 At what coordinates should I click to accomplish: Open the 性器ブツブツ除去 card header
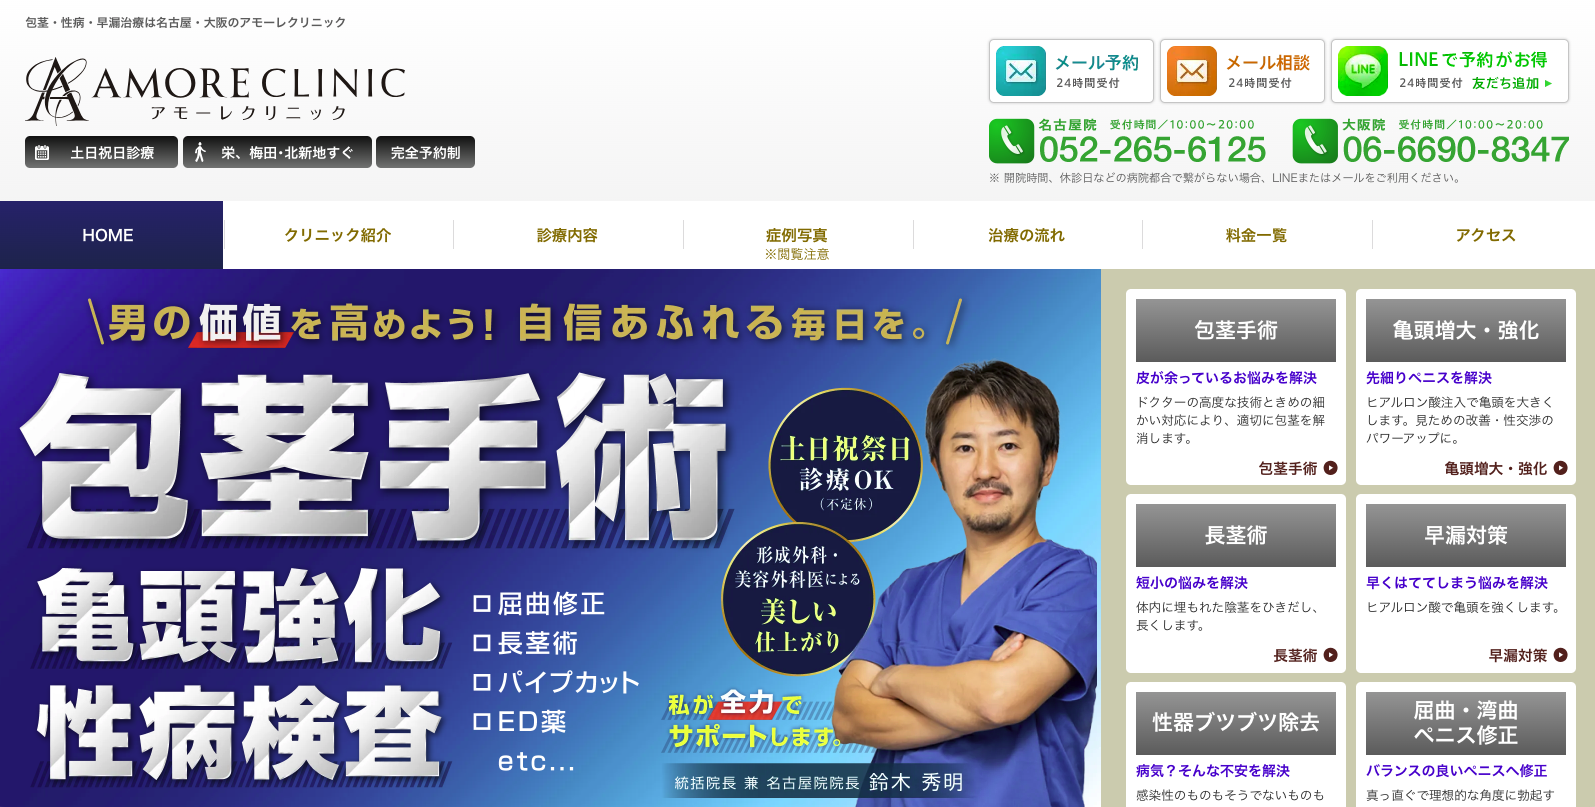[1236, 723]
